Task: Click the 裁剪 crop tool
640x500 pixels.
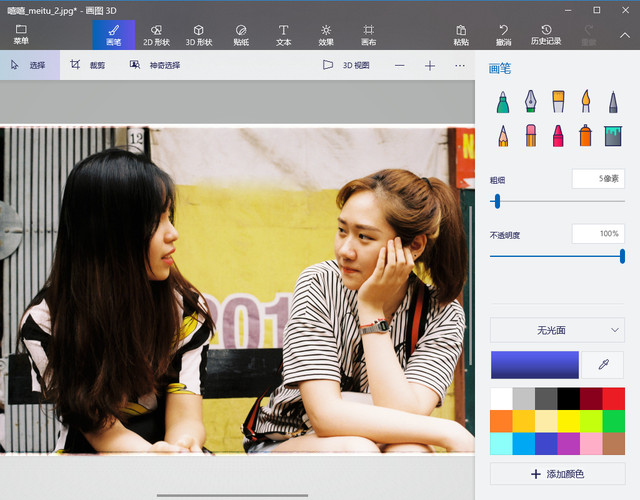Action: [x=88, y=65]
